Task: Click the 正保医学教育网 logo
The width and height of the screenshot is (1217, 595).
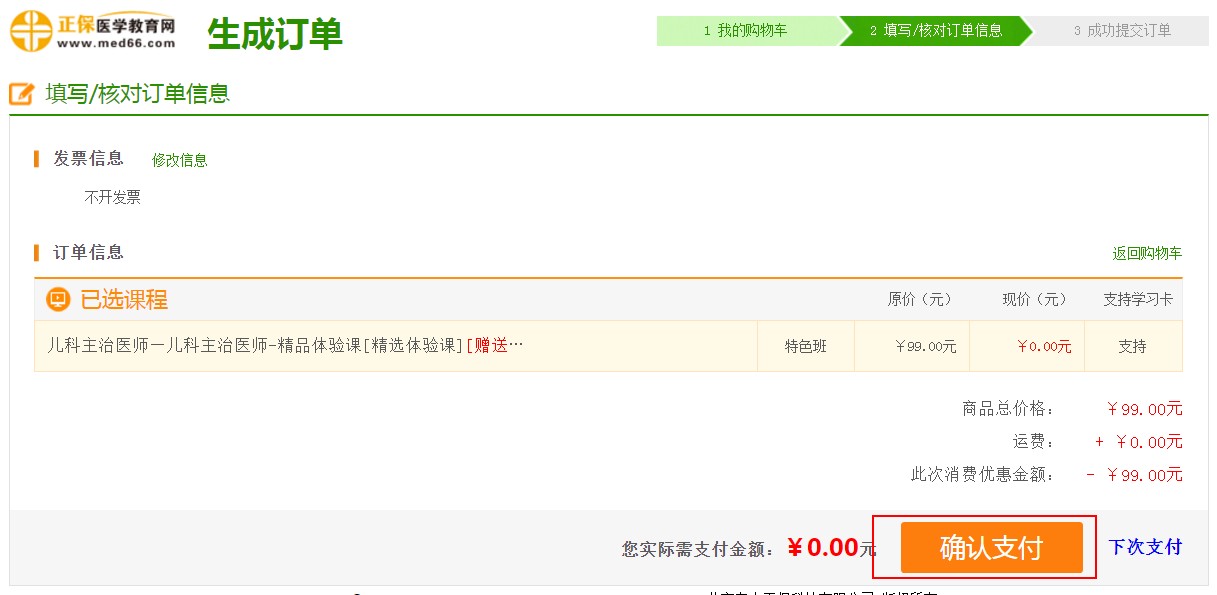Action: (93, 30)
